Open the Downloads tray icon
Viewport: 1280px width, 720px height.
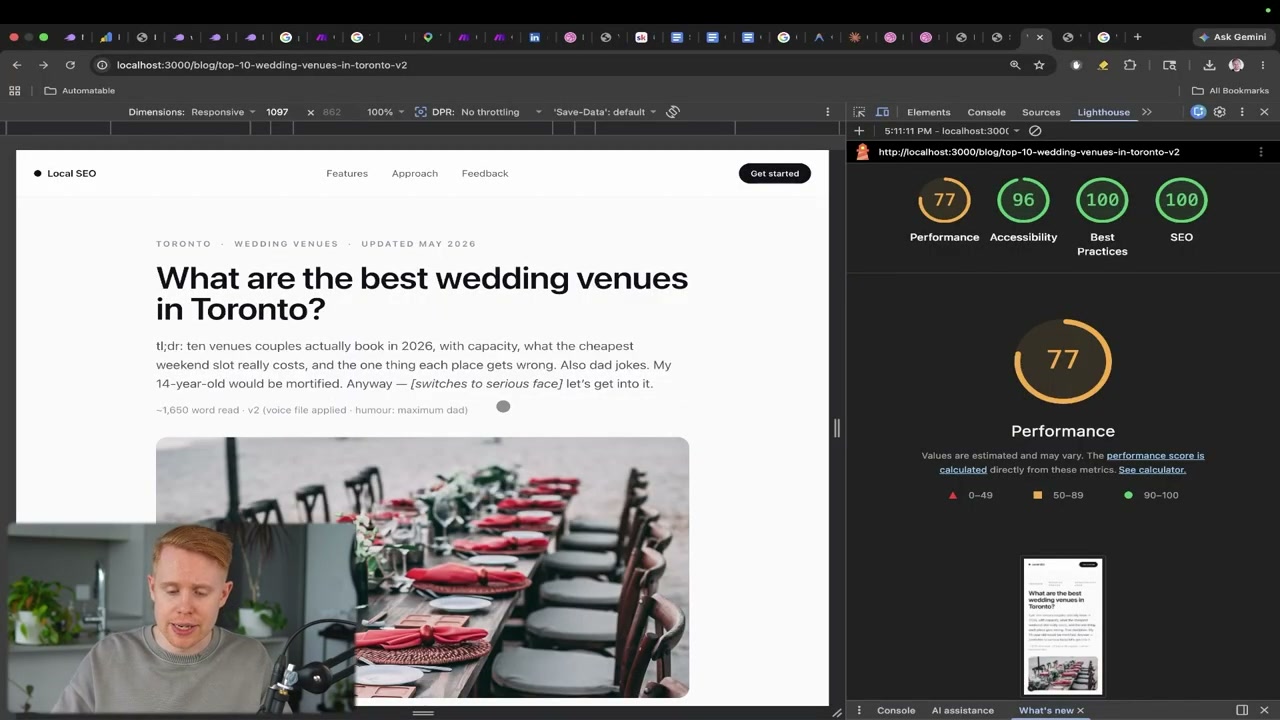[1209, 65]
